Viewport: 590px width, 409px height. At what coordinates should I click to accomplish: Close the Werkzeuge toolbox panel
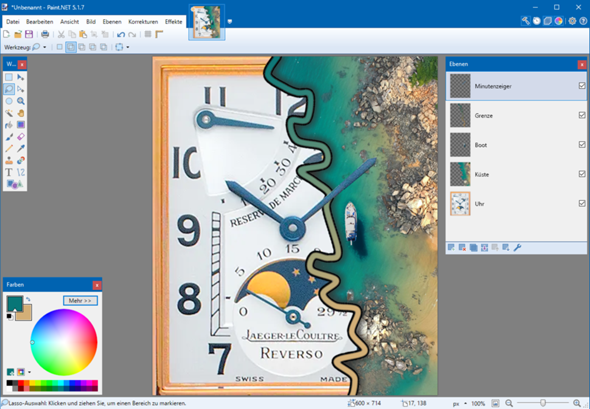pos(22,65)
